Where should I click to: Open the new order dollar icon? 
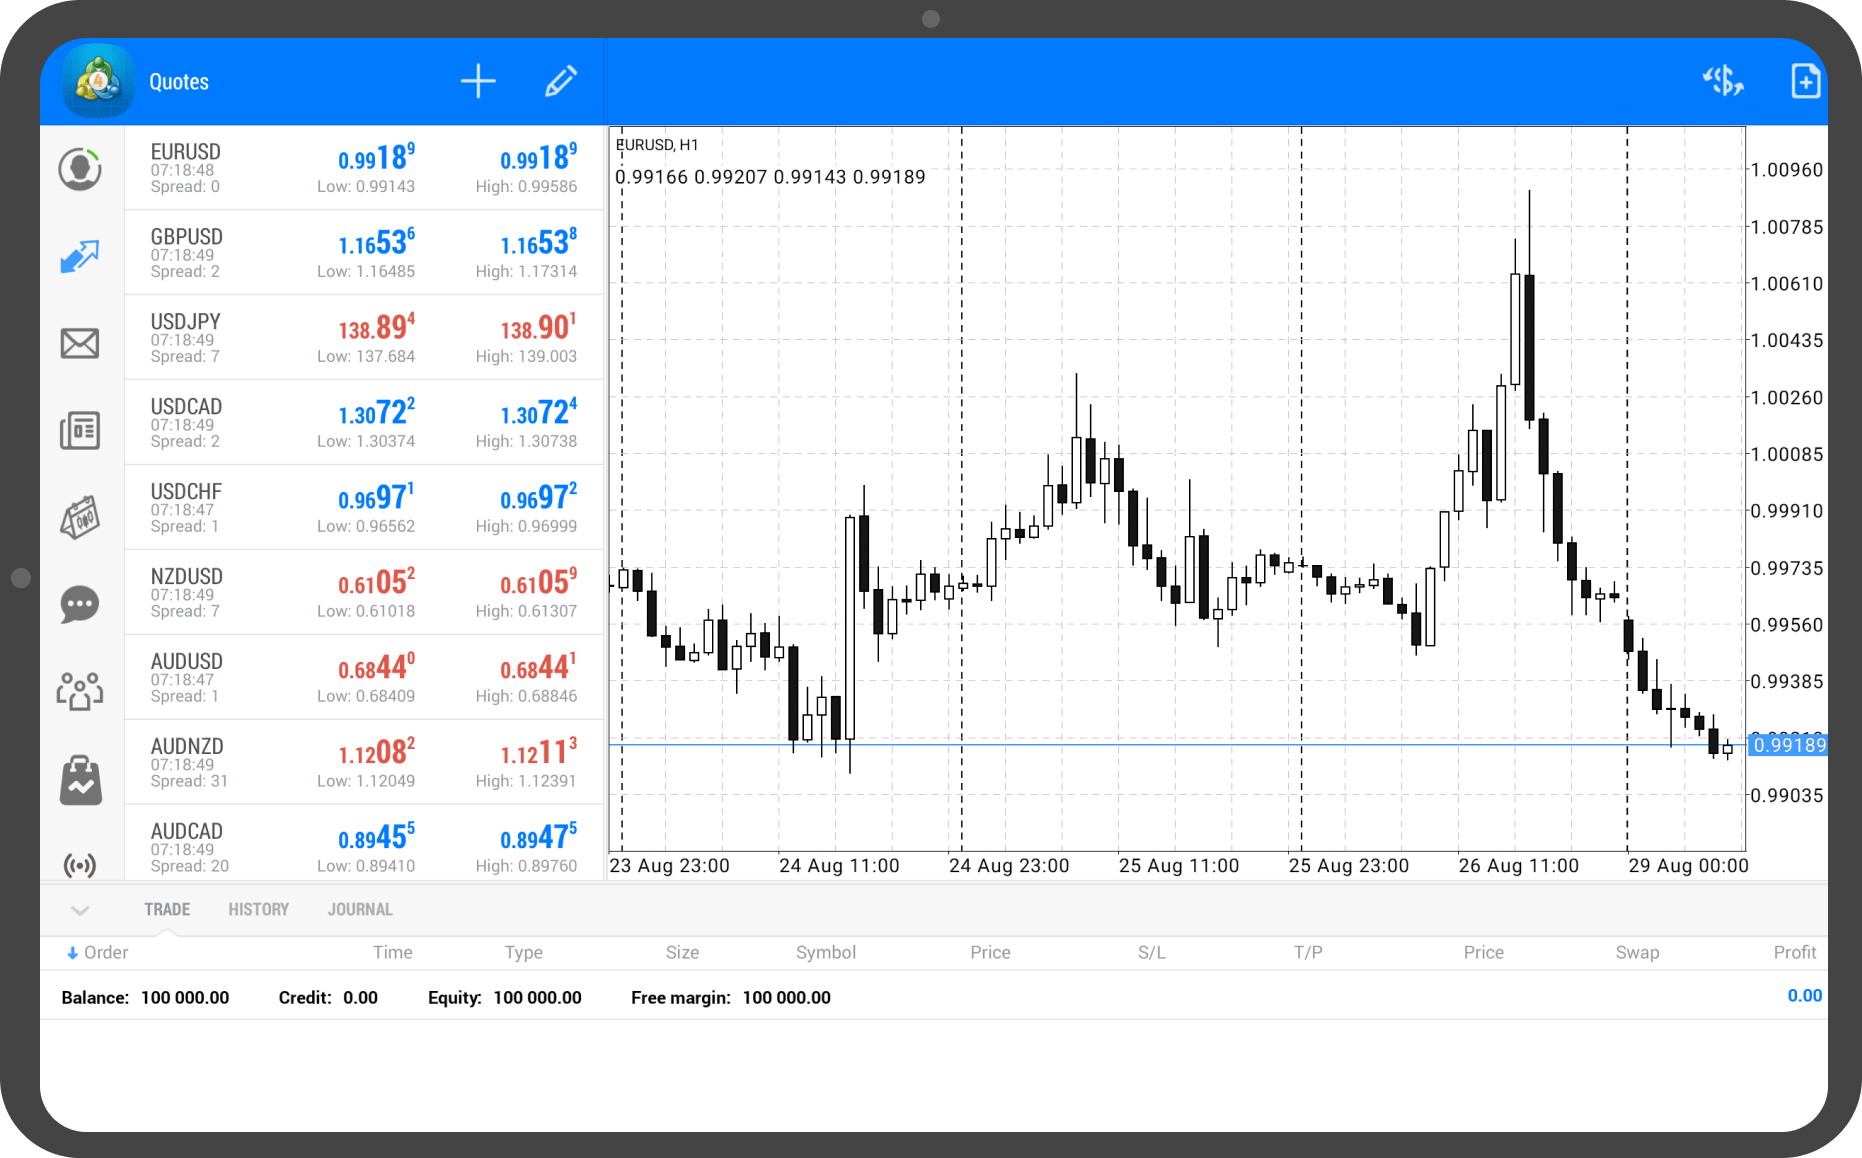click(x=1722, y=82)
